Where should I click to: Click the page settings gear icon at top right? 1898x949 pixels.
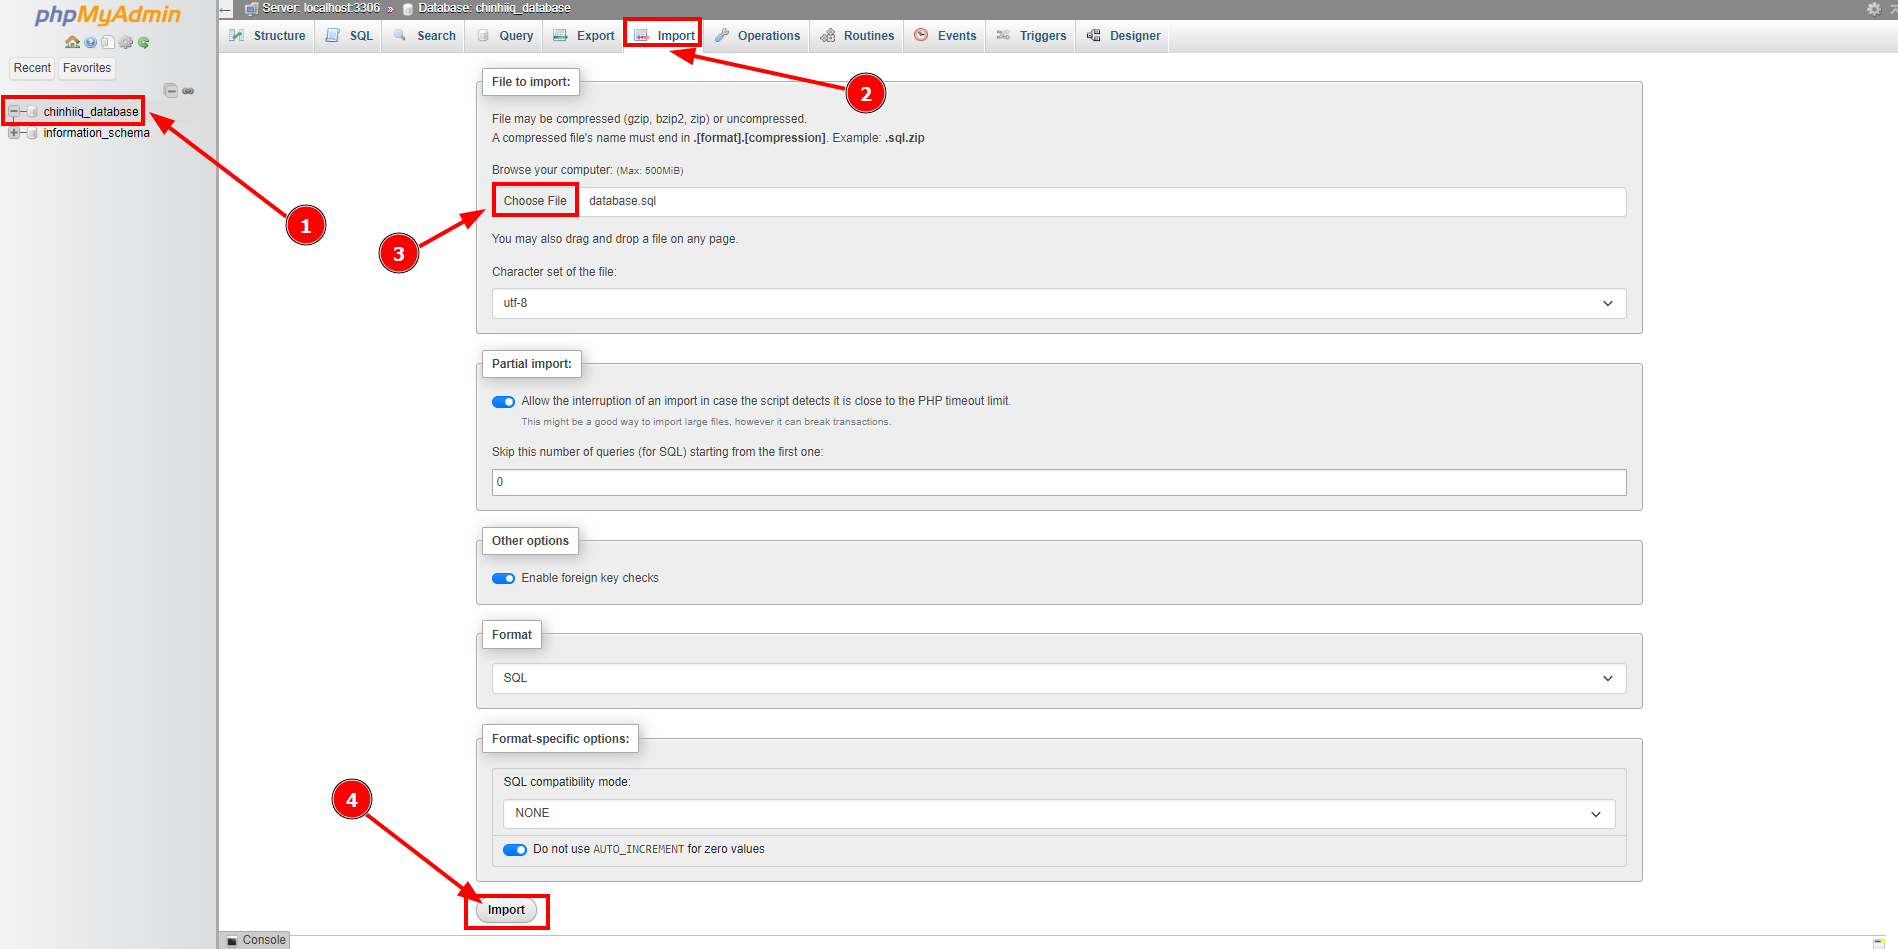coord(1874,9)
